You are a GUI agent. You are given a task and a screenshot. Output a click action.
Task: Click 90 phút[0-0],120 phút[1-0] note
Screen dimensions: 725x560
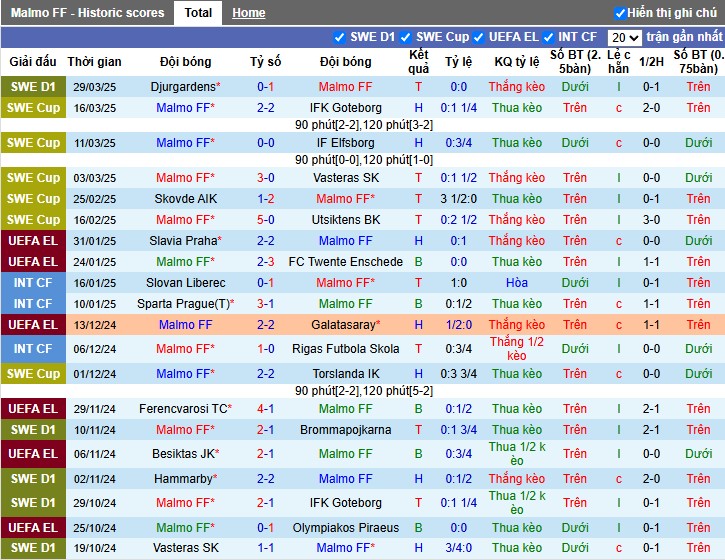[x=364, y=160]
